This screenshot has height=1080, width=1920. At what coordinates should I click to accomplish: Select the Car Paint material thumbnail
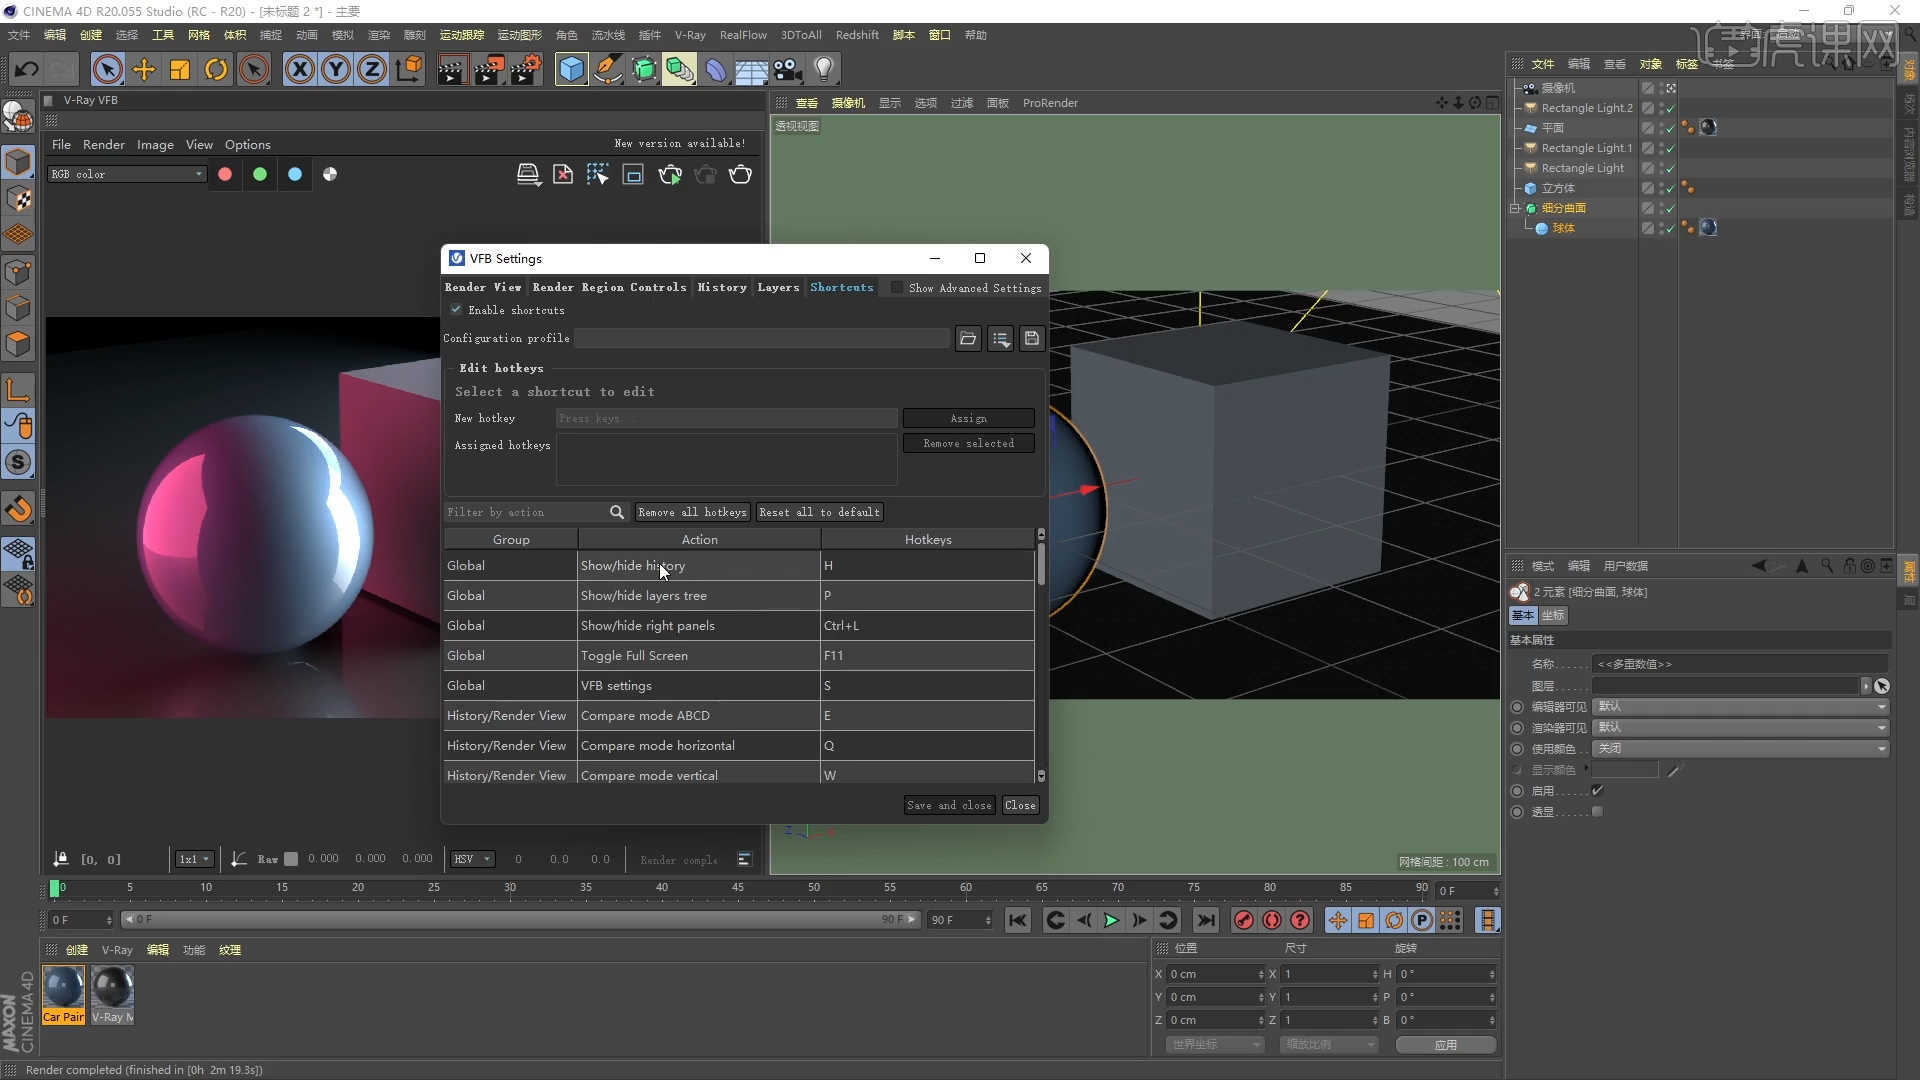point(64,993)
